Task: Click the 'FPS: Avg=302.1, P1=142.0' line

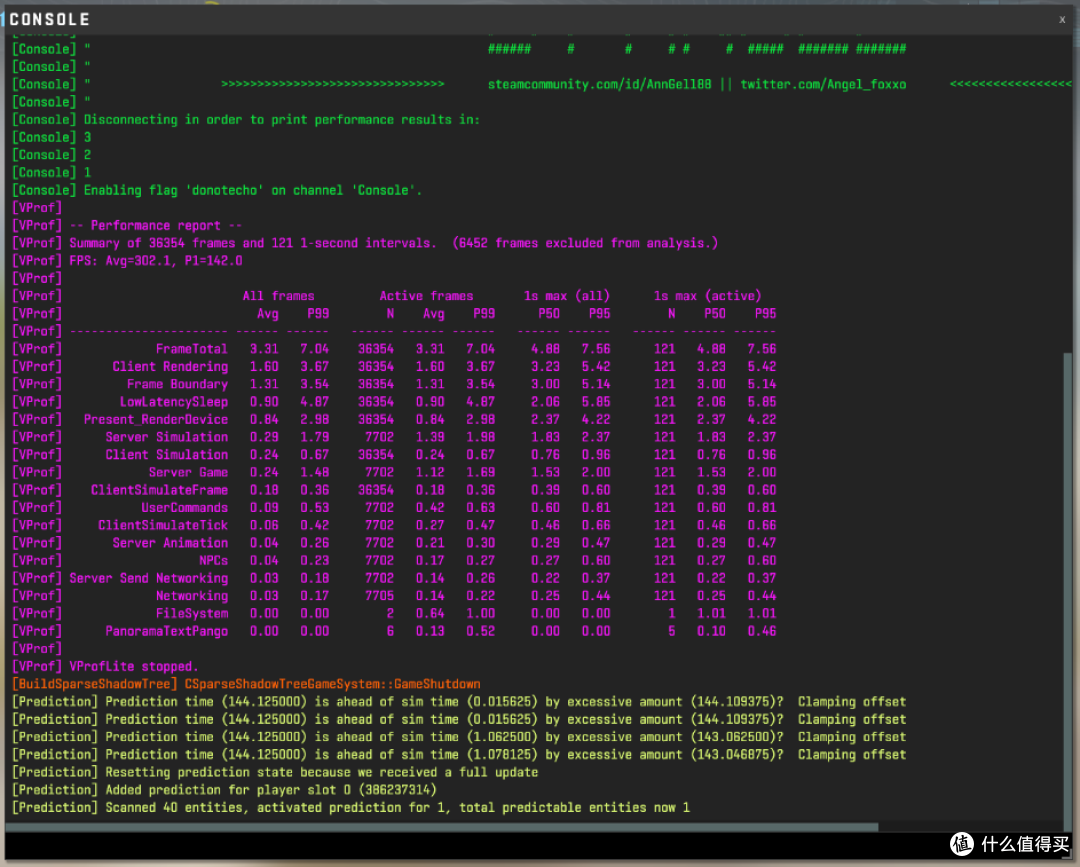Action: 156,261
